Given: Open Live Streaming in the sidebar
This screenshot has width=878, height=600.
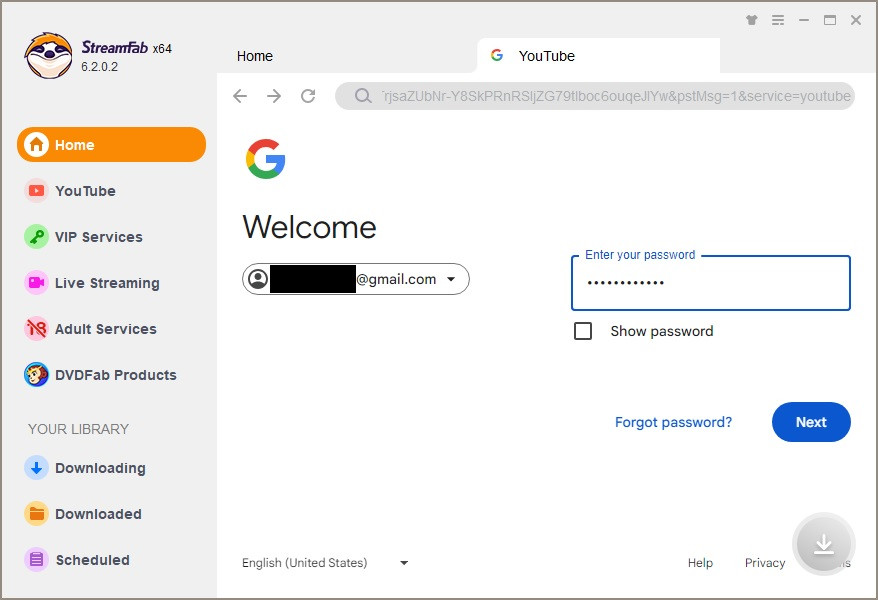Looking at the screenshot, I should tap(92, 283).
